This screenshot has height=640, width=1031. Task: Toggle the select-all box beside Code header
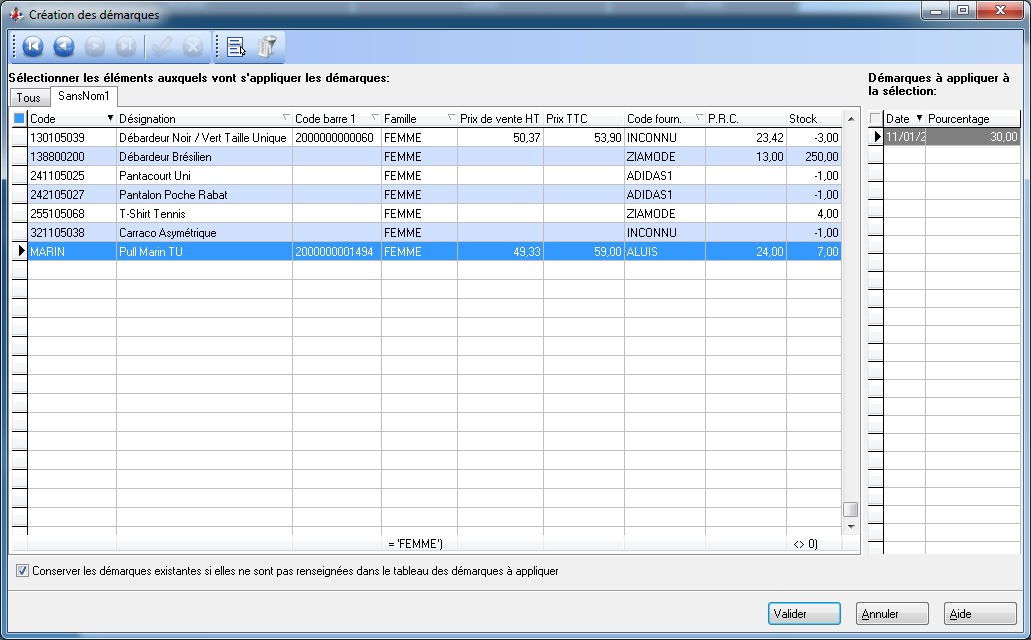tap(19, 119)
